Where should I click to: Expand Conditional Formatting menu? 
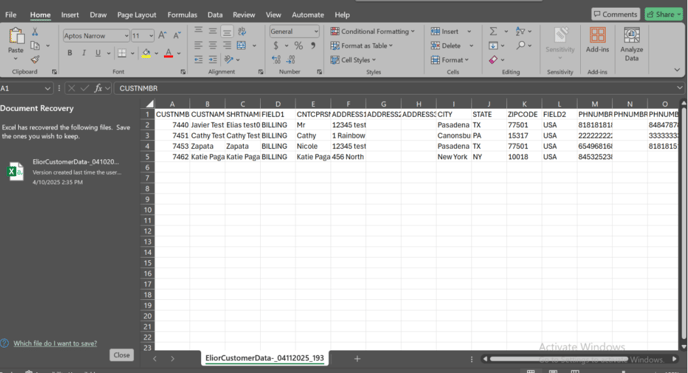(x=372, y=31)
